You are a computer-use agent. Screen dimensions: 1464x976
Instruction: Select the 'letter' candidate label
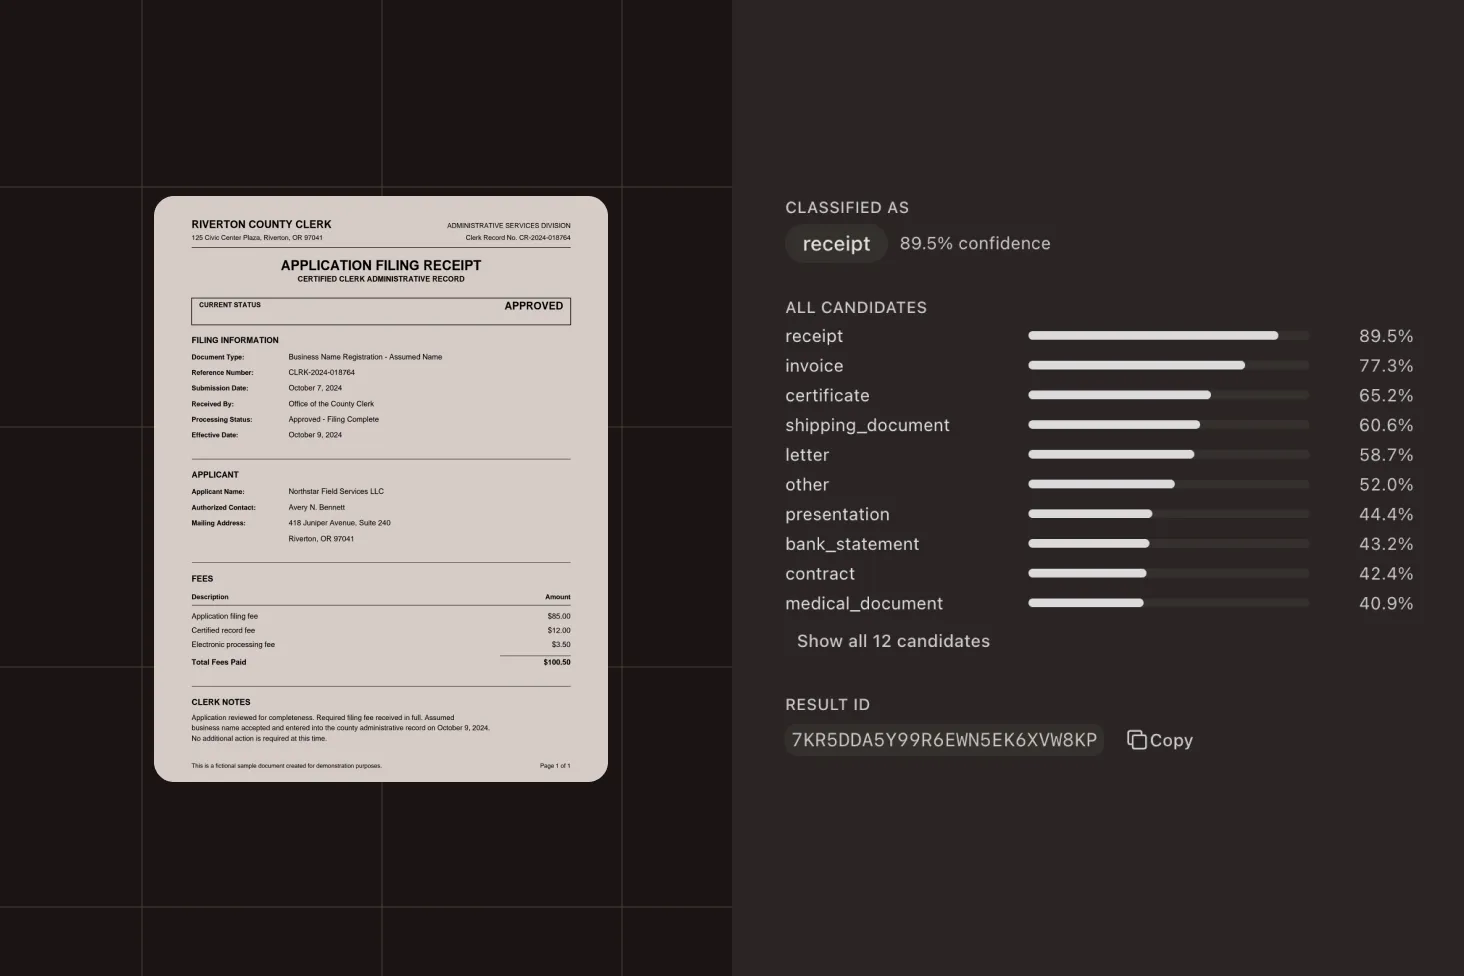click(807, 455)
